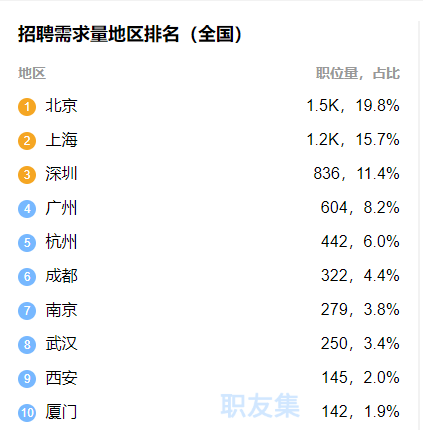Select the 上海 region entry
The image size is (423, 430).
[x=62, y=140]
